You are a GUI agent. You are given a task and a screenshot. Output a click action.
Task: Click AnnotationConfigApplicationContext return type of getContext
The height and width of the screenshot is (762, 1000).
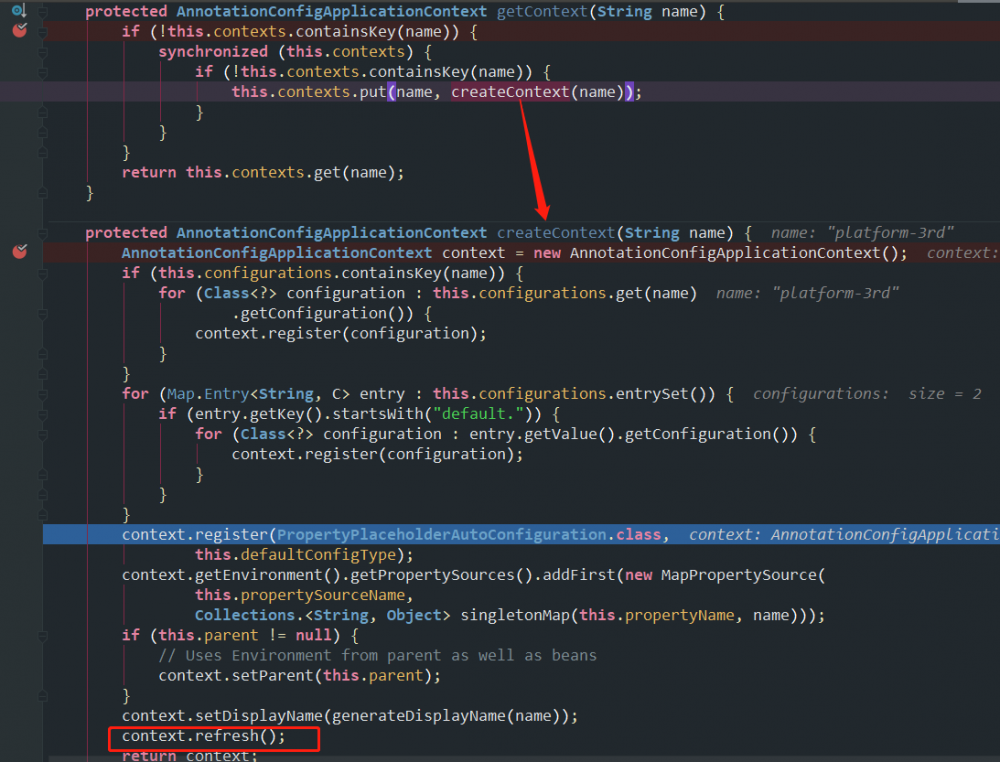[332, 11]
